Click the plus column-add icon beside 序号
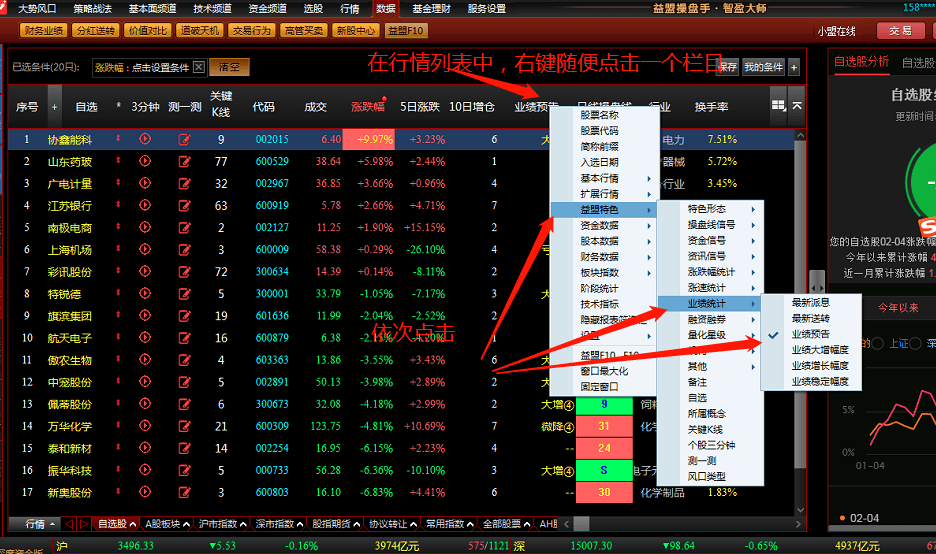The height and width of the screenshot is (554, 936). [54, 107]
